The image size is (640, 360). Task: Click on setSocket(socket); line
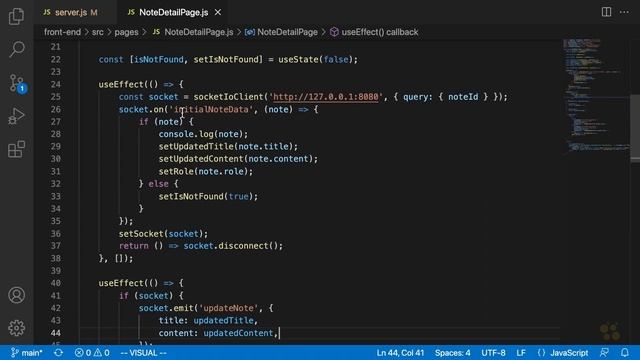(163, 234)
